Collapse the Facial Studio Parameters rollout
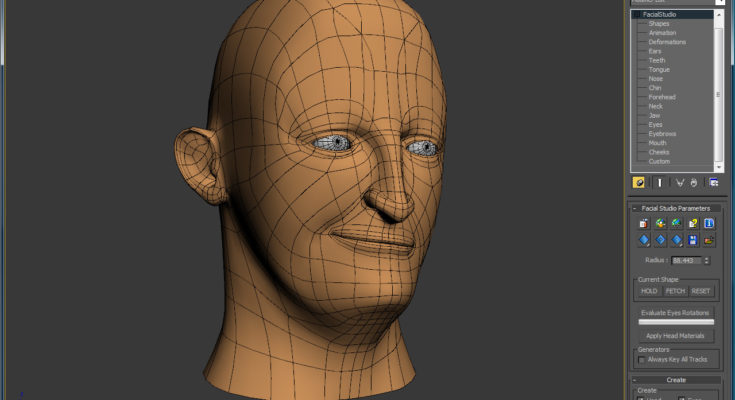The height and width of the screenshot is (400, 735). click(635, 208)
